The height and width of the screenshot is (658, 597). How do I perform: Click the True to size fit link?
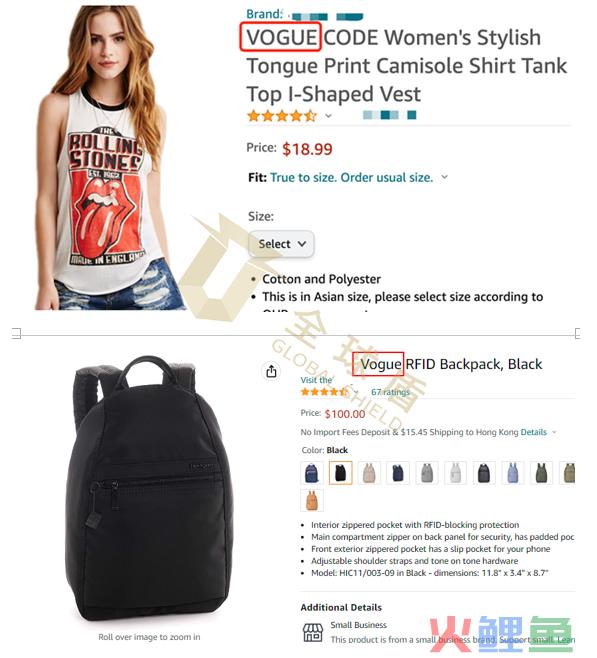pos(352,178)
